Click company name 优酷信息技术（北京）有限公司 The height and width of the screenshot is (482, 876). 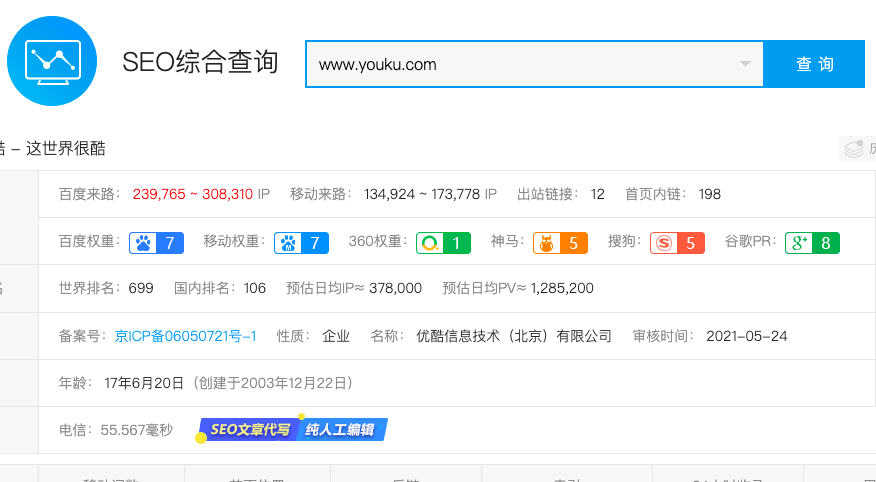point(514,336)
